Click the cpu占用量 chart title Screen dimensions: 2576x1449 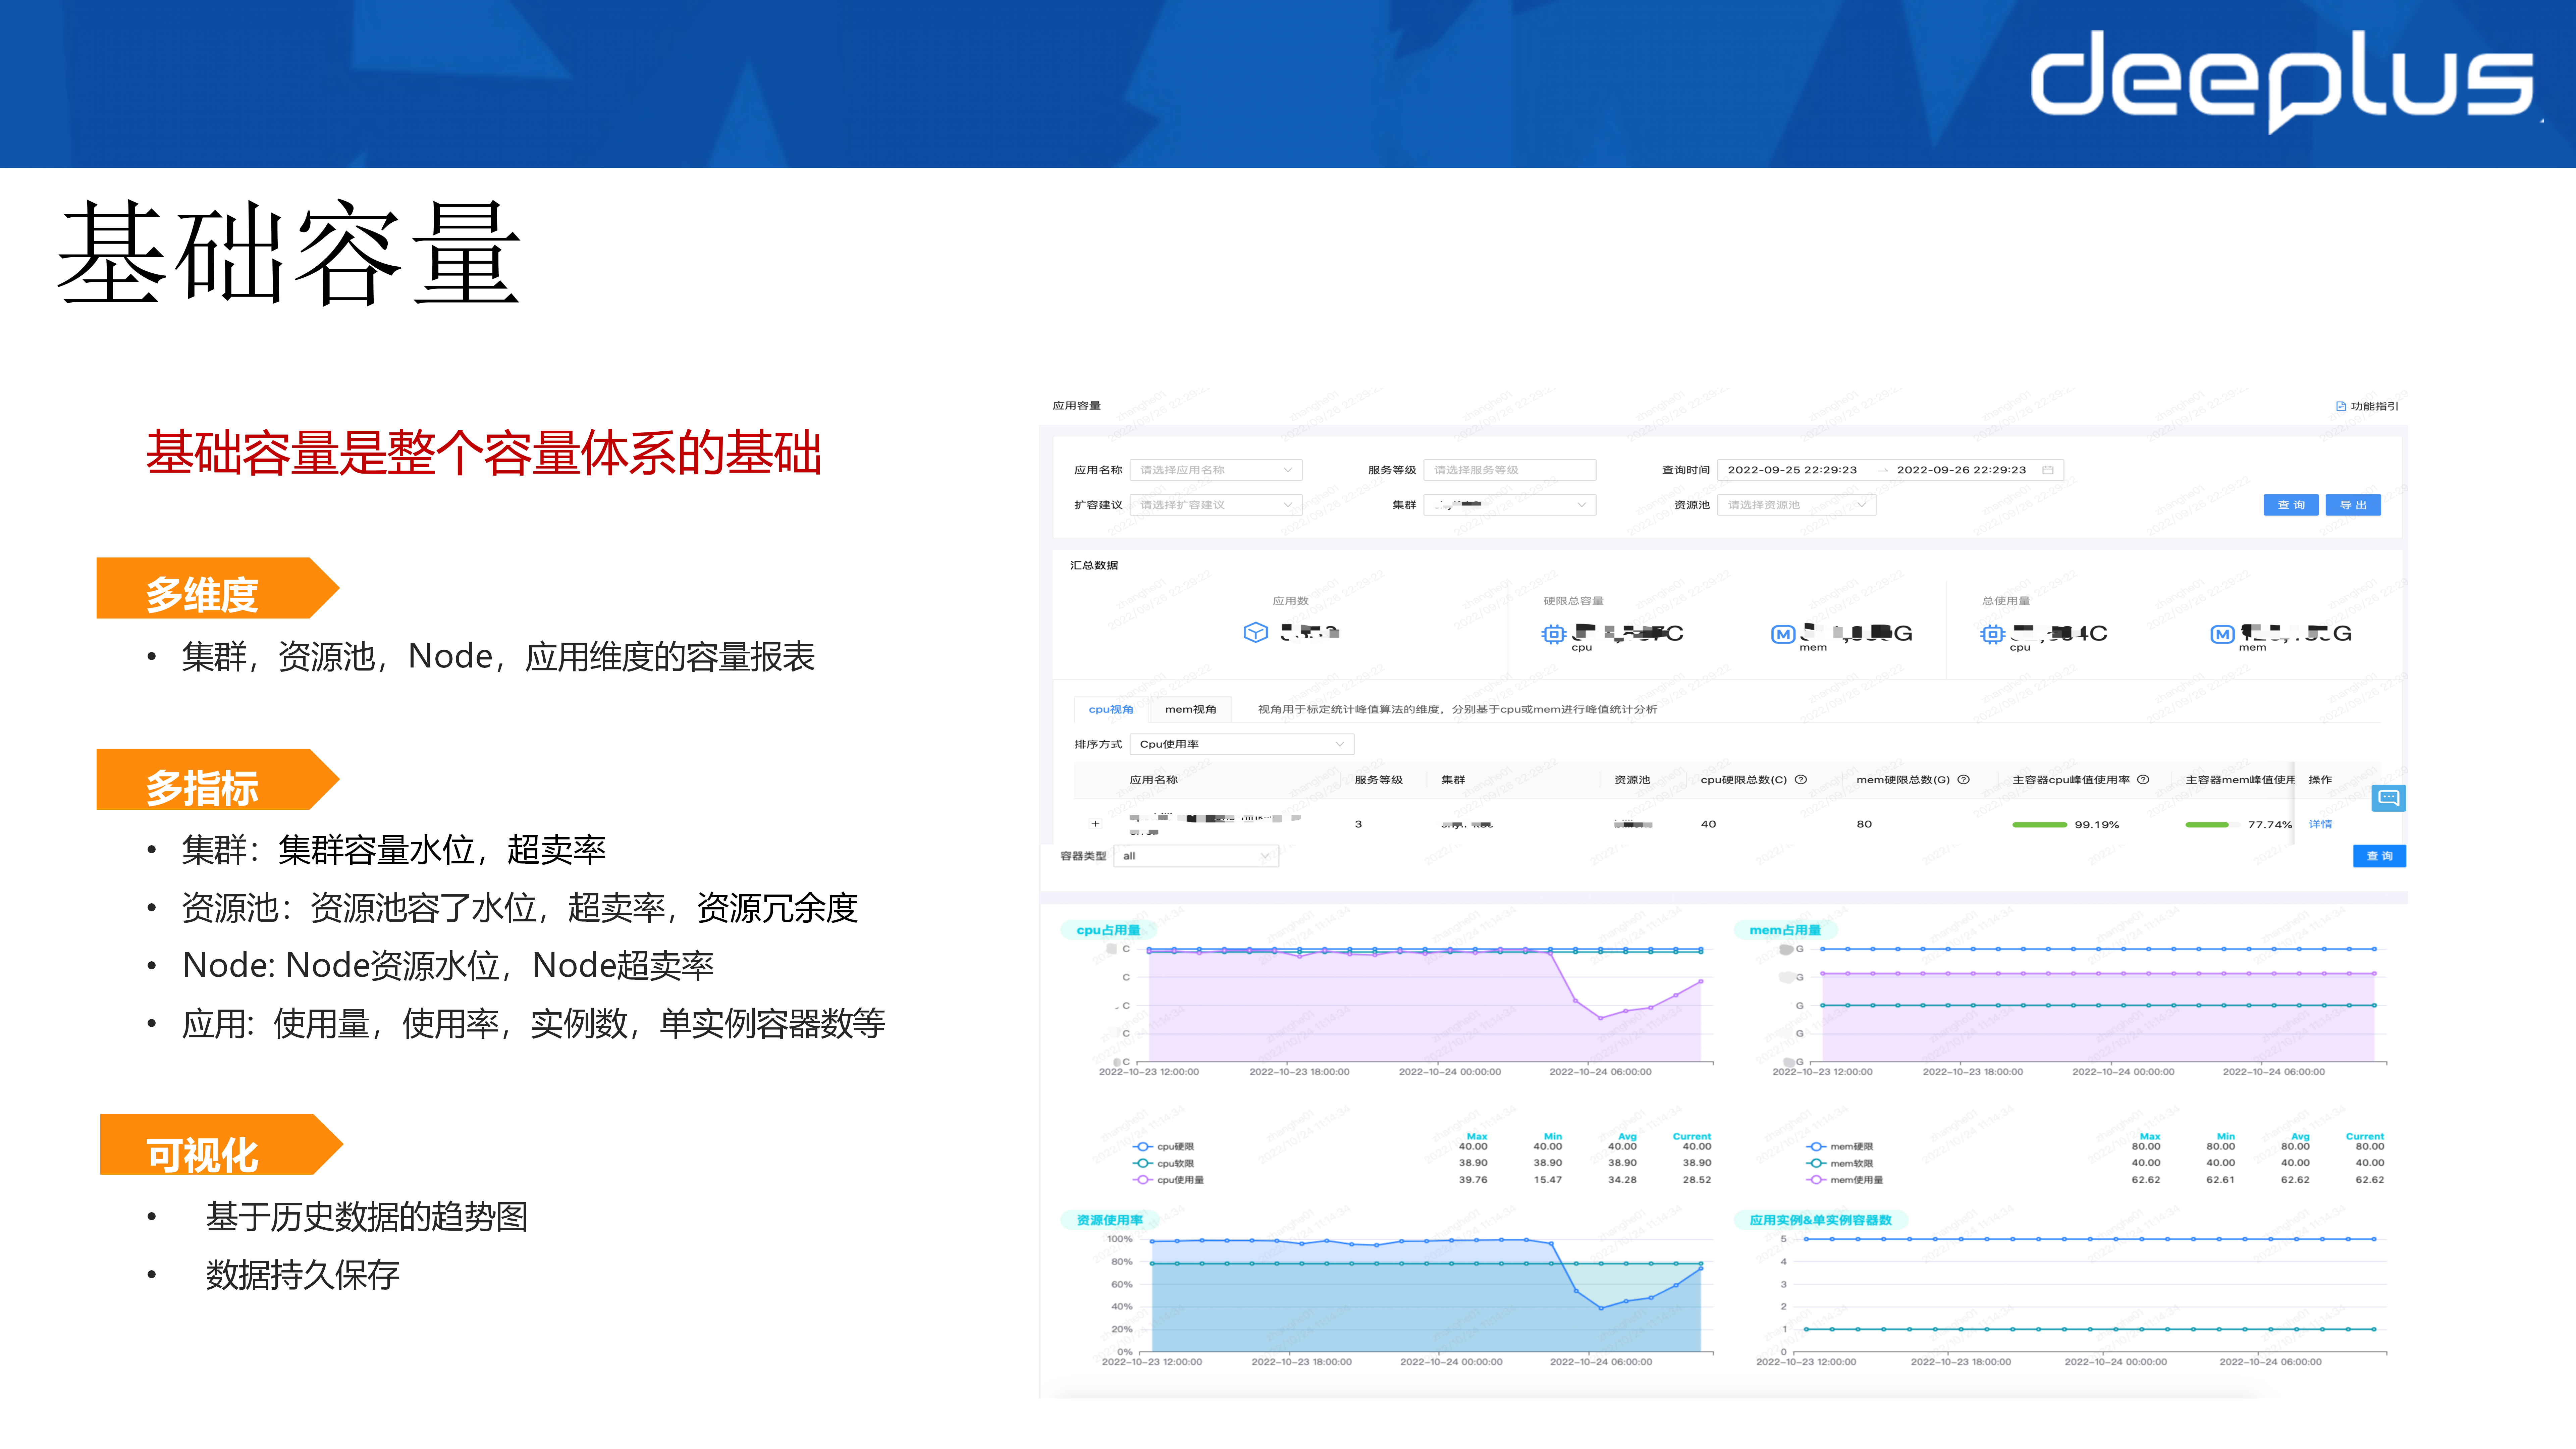[x=1108, y=930]
